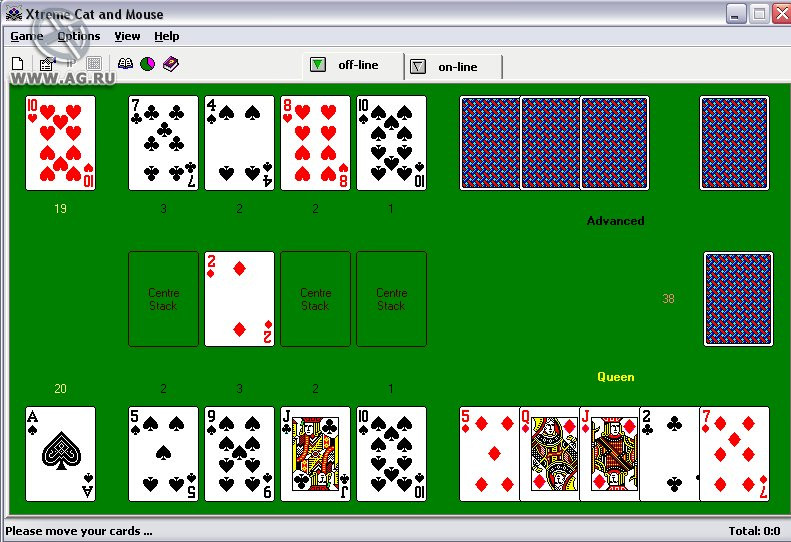Click the pile count 20

[x=61, y=389]
